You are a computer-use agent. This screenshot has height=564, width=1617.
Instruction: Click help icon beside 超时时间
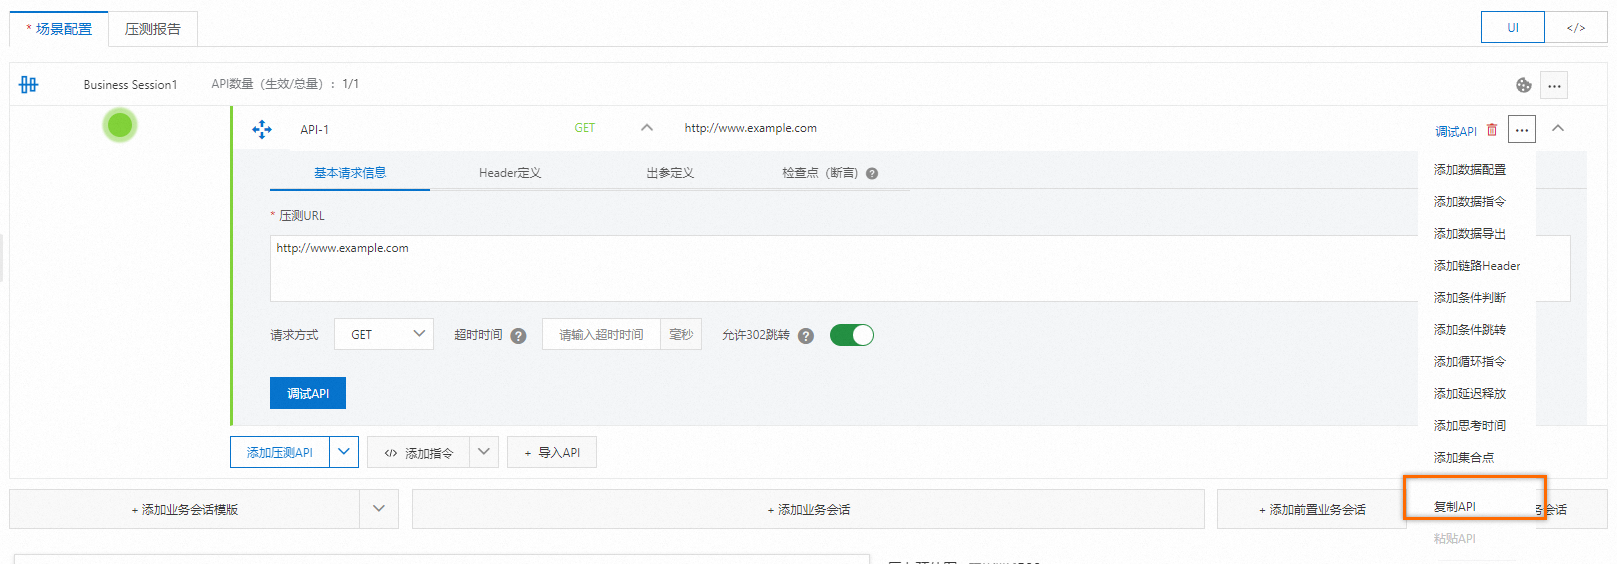tap(518, 336)
